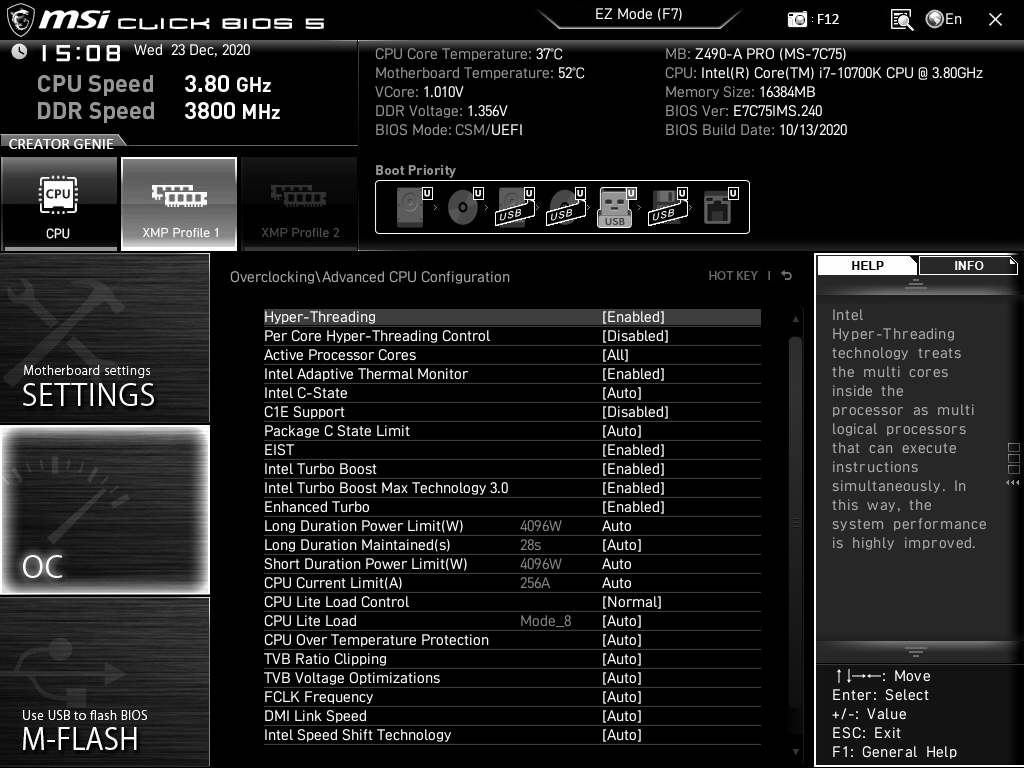Open TVB Ratio Clipping [Auto] dropdown

(x=622, y=658)
